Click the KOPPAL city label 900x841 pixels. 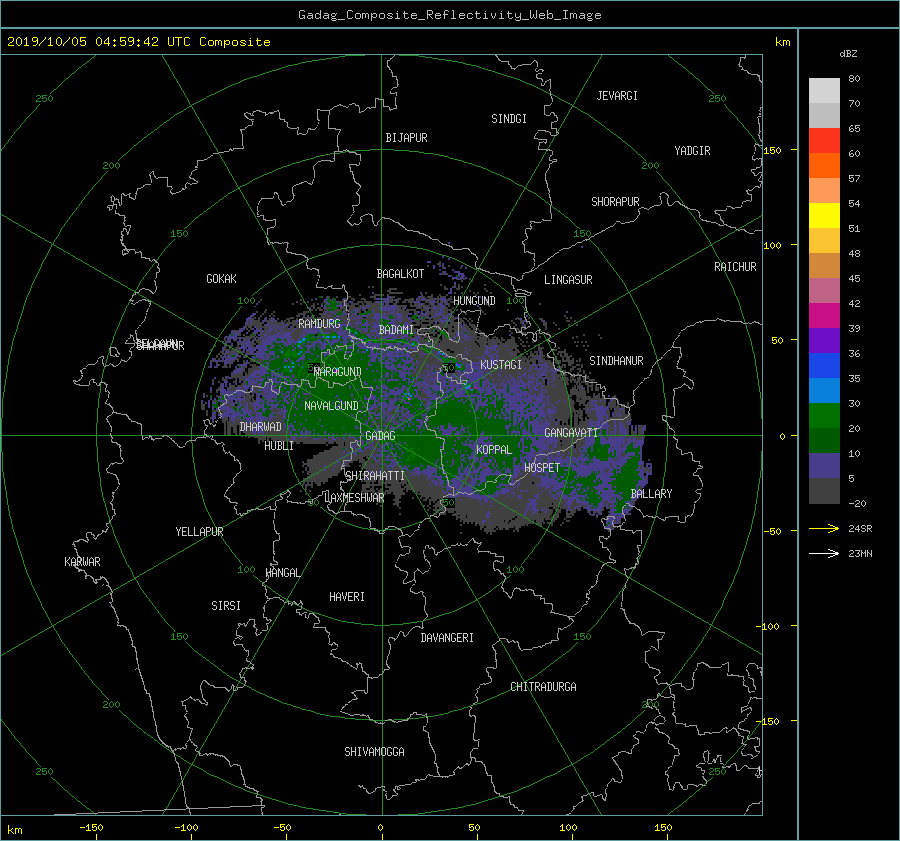click(494, 450)
